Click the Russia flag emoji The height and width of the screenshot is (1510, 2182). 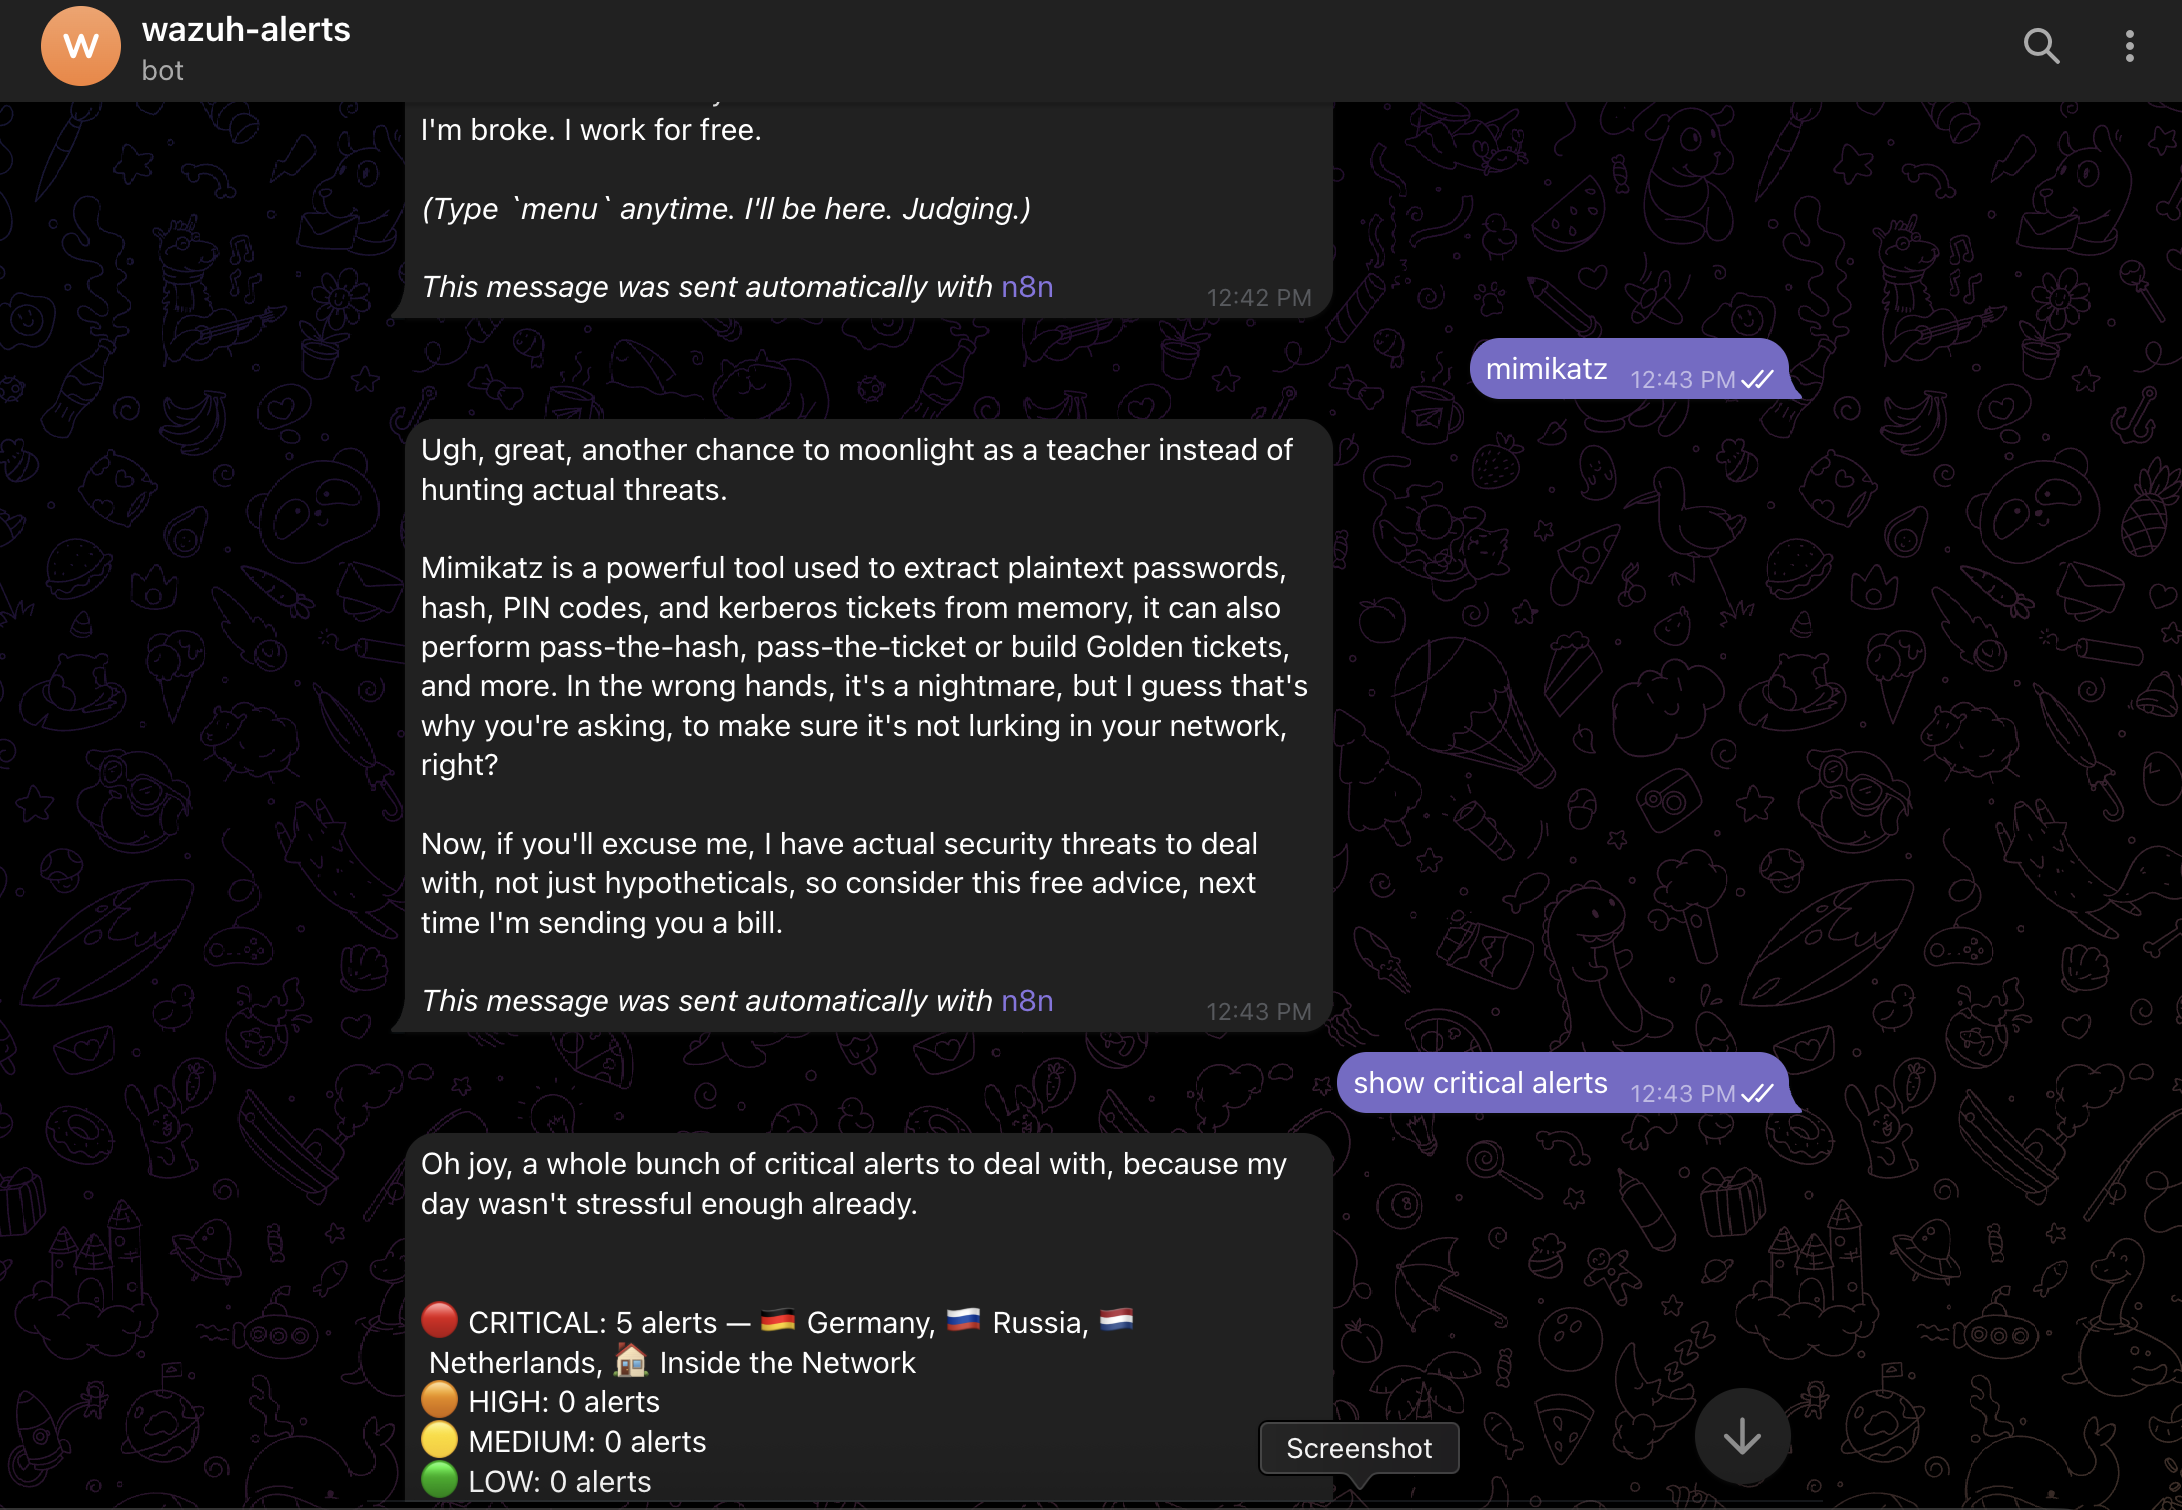click(x=963, y=1321)
